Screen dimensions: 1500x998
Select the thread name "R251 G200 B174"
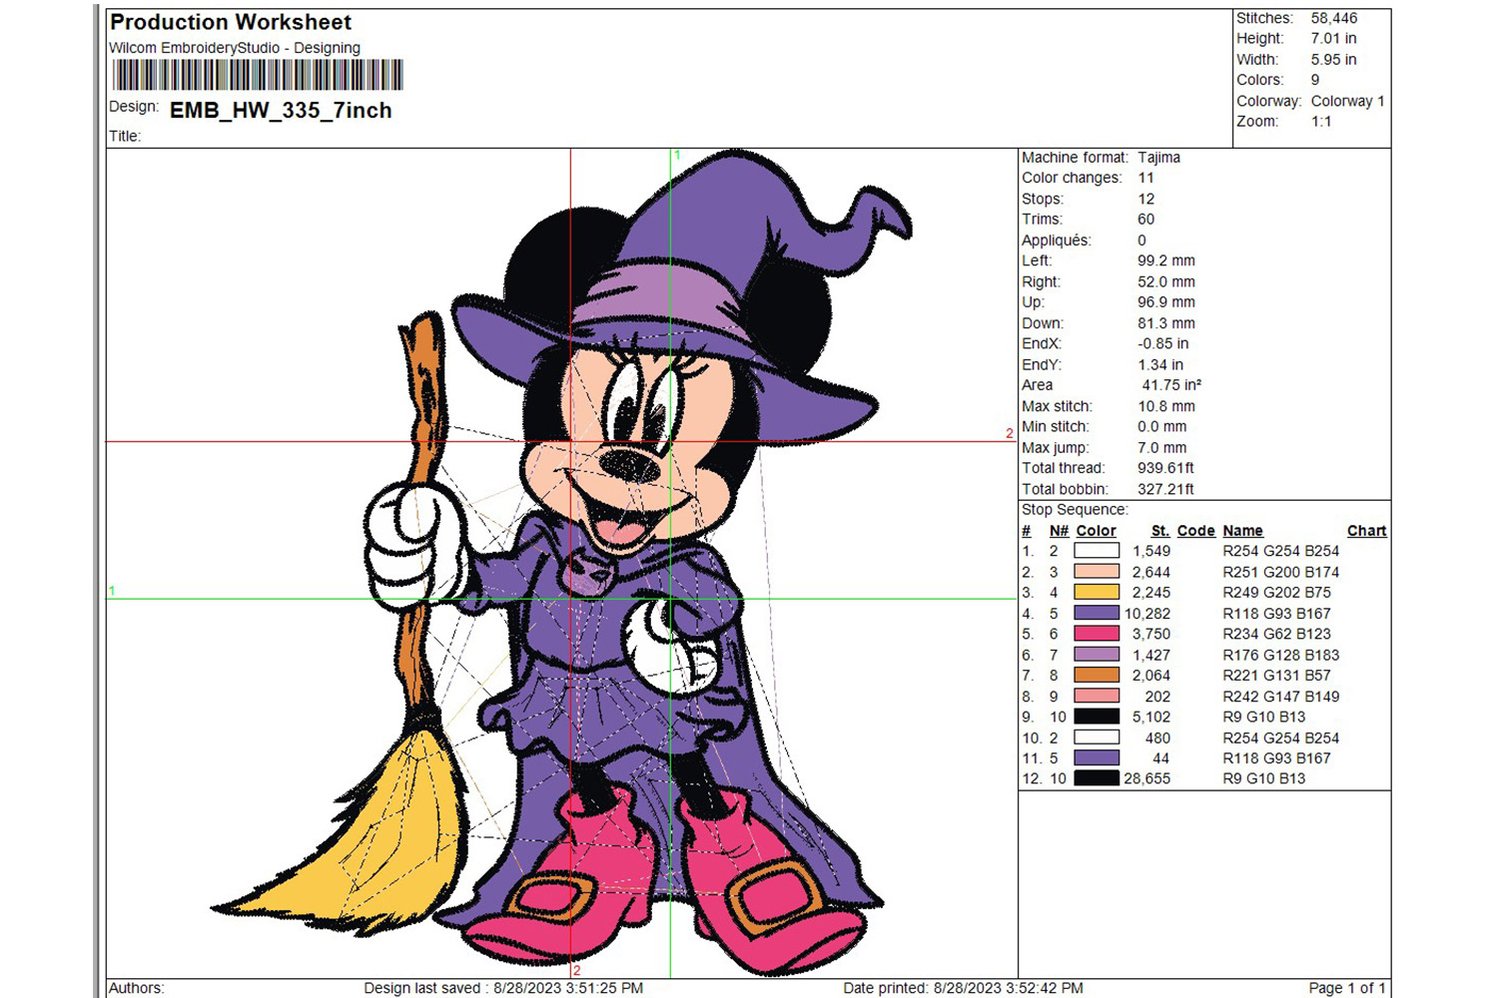tap(1281, 572)
